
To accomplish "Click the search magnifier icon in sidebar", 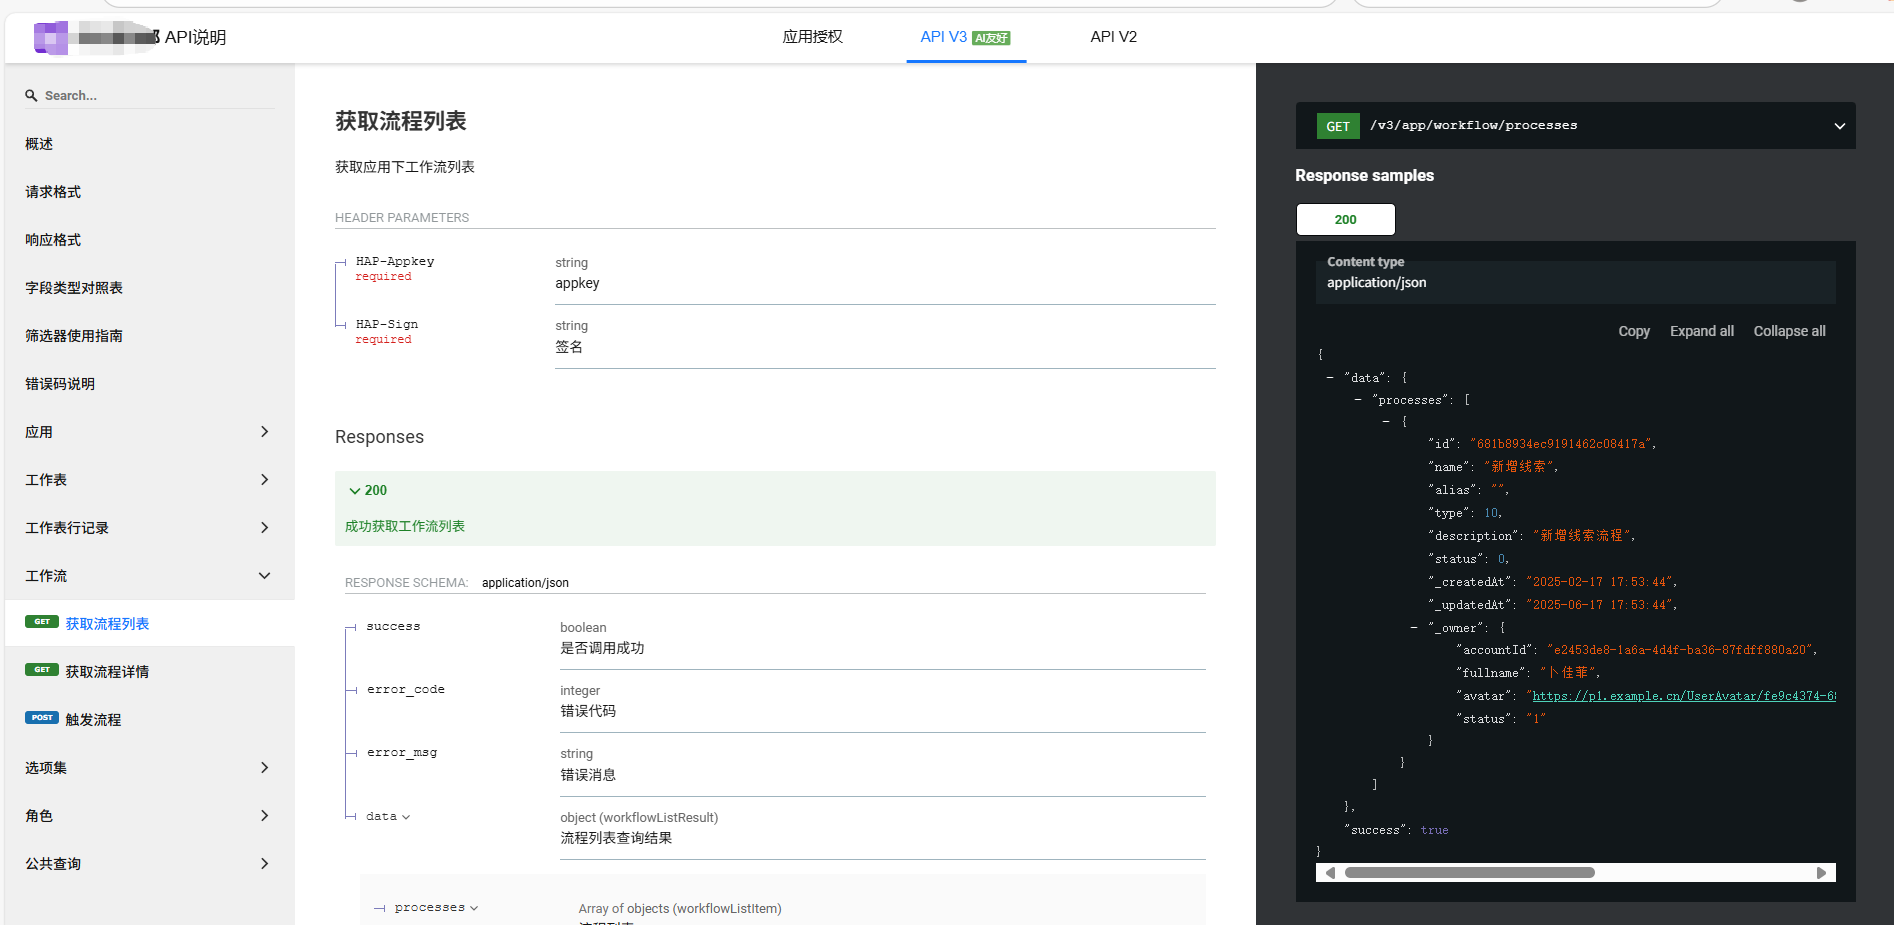I will (x=31, y=96).
